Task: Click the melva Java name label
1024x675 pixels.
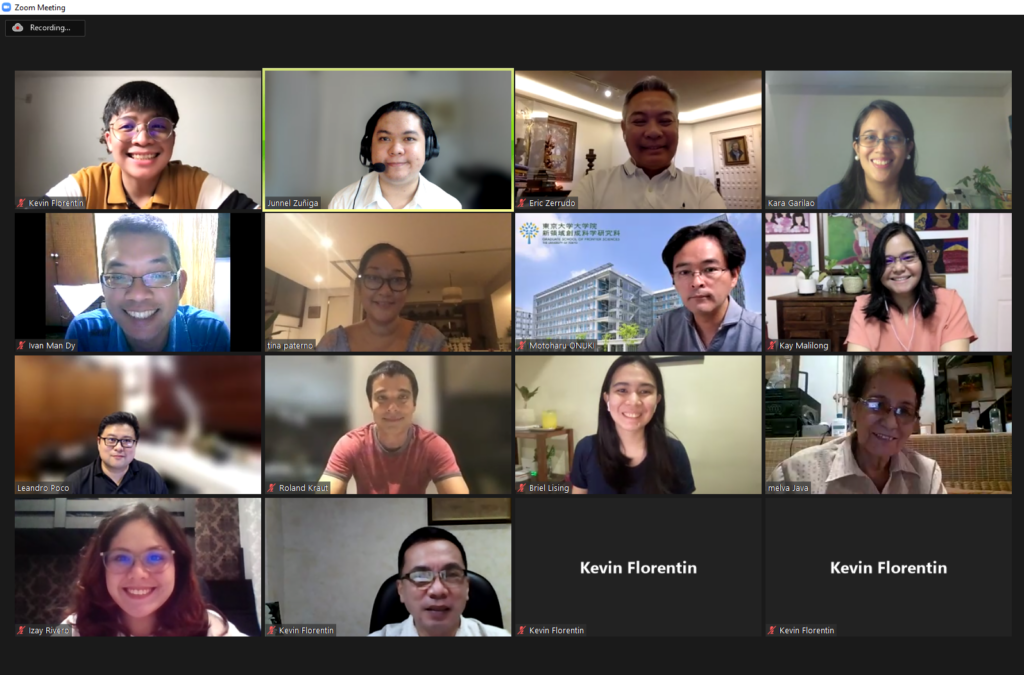Action: (788, 488)
